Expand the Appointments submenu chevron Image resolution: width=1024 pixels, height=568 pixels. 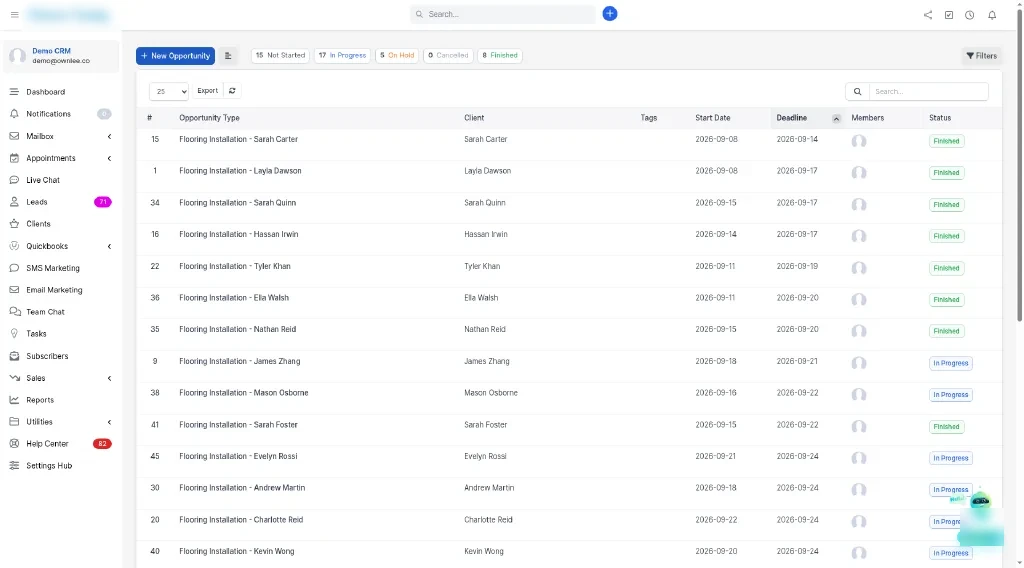(109, 158)
